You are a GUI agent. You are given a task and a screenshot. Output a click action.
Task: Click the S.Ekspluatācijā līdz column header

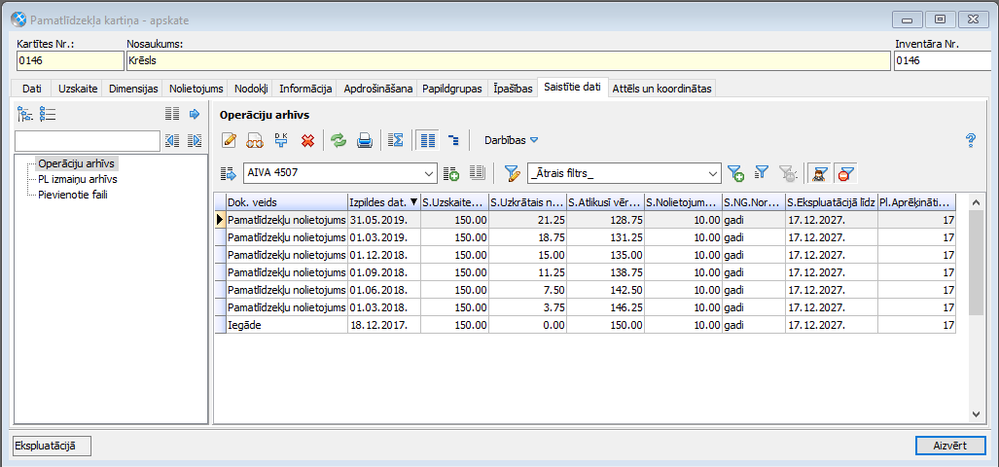click(x=831, y=202)
